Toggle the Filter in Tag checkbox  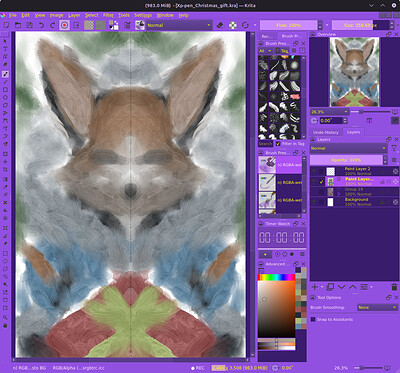tap(278, 144)
